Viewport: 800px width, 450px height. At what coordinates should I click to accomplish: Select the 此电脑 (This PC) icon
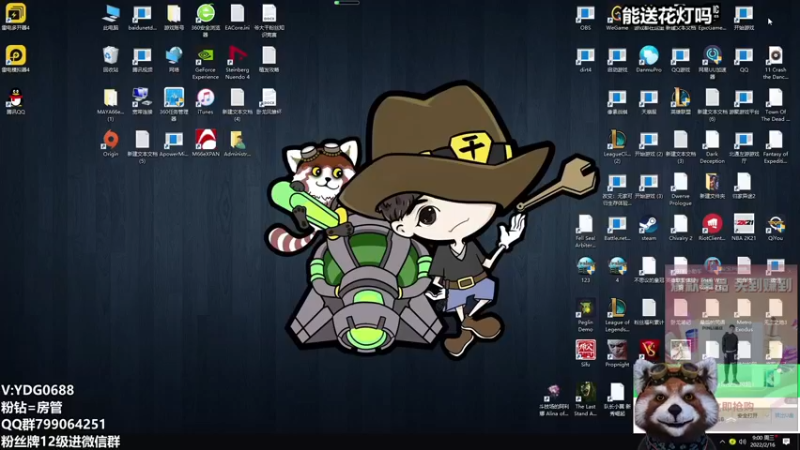tap(110, 17)
